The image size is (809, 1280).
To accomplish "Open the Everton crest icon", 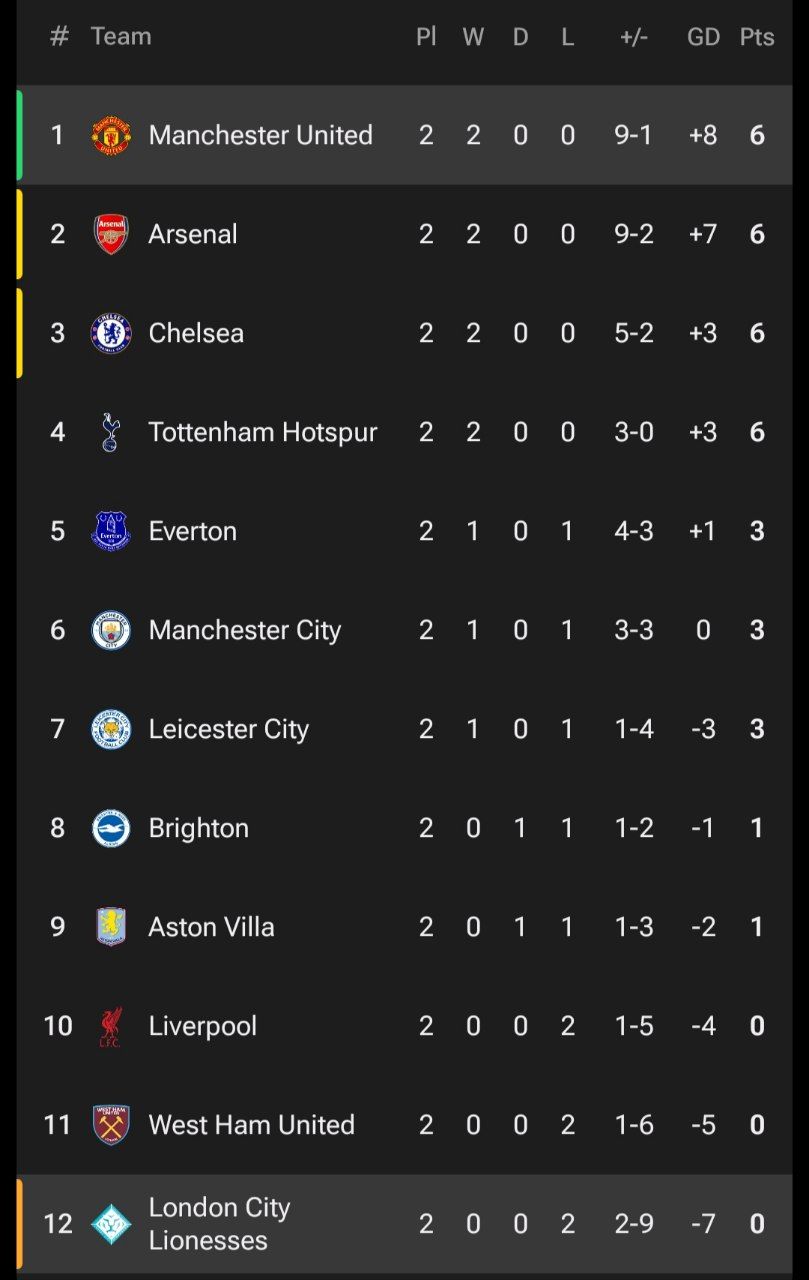I will click(111, 531).
